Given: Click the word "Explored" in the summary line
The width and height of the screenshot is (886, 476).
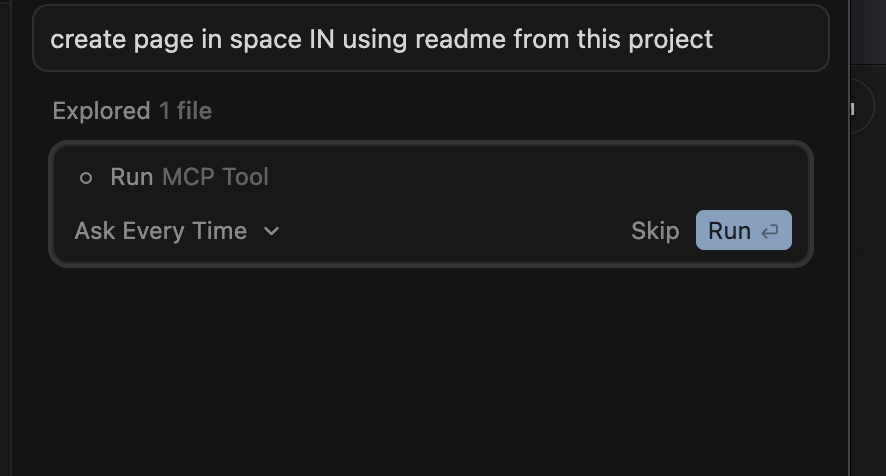Looking at the screenshot, I should [101, 111].
